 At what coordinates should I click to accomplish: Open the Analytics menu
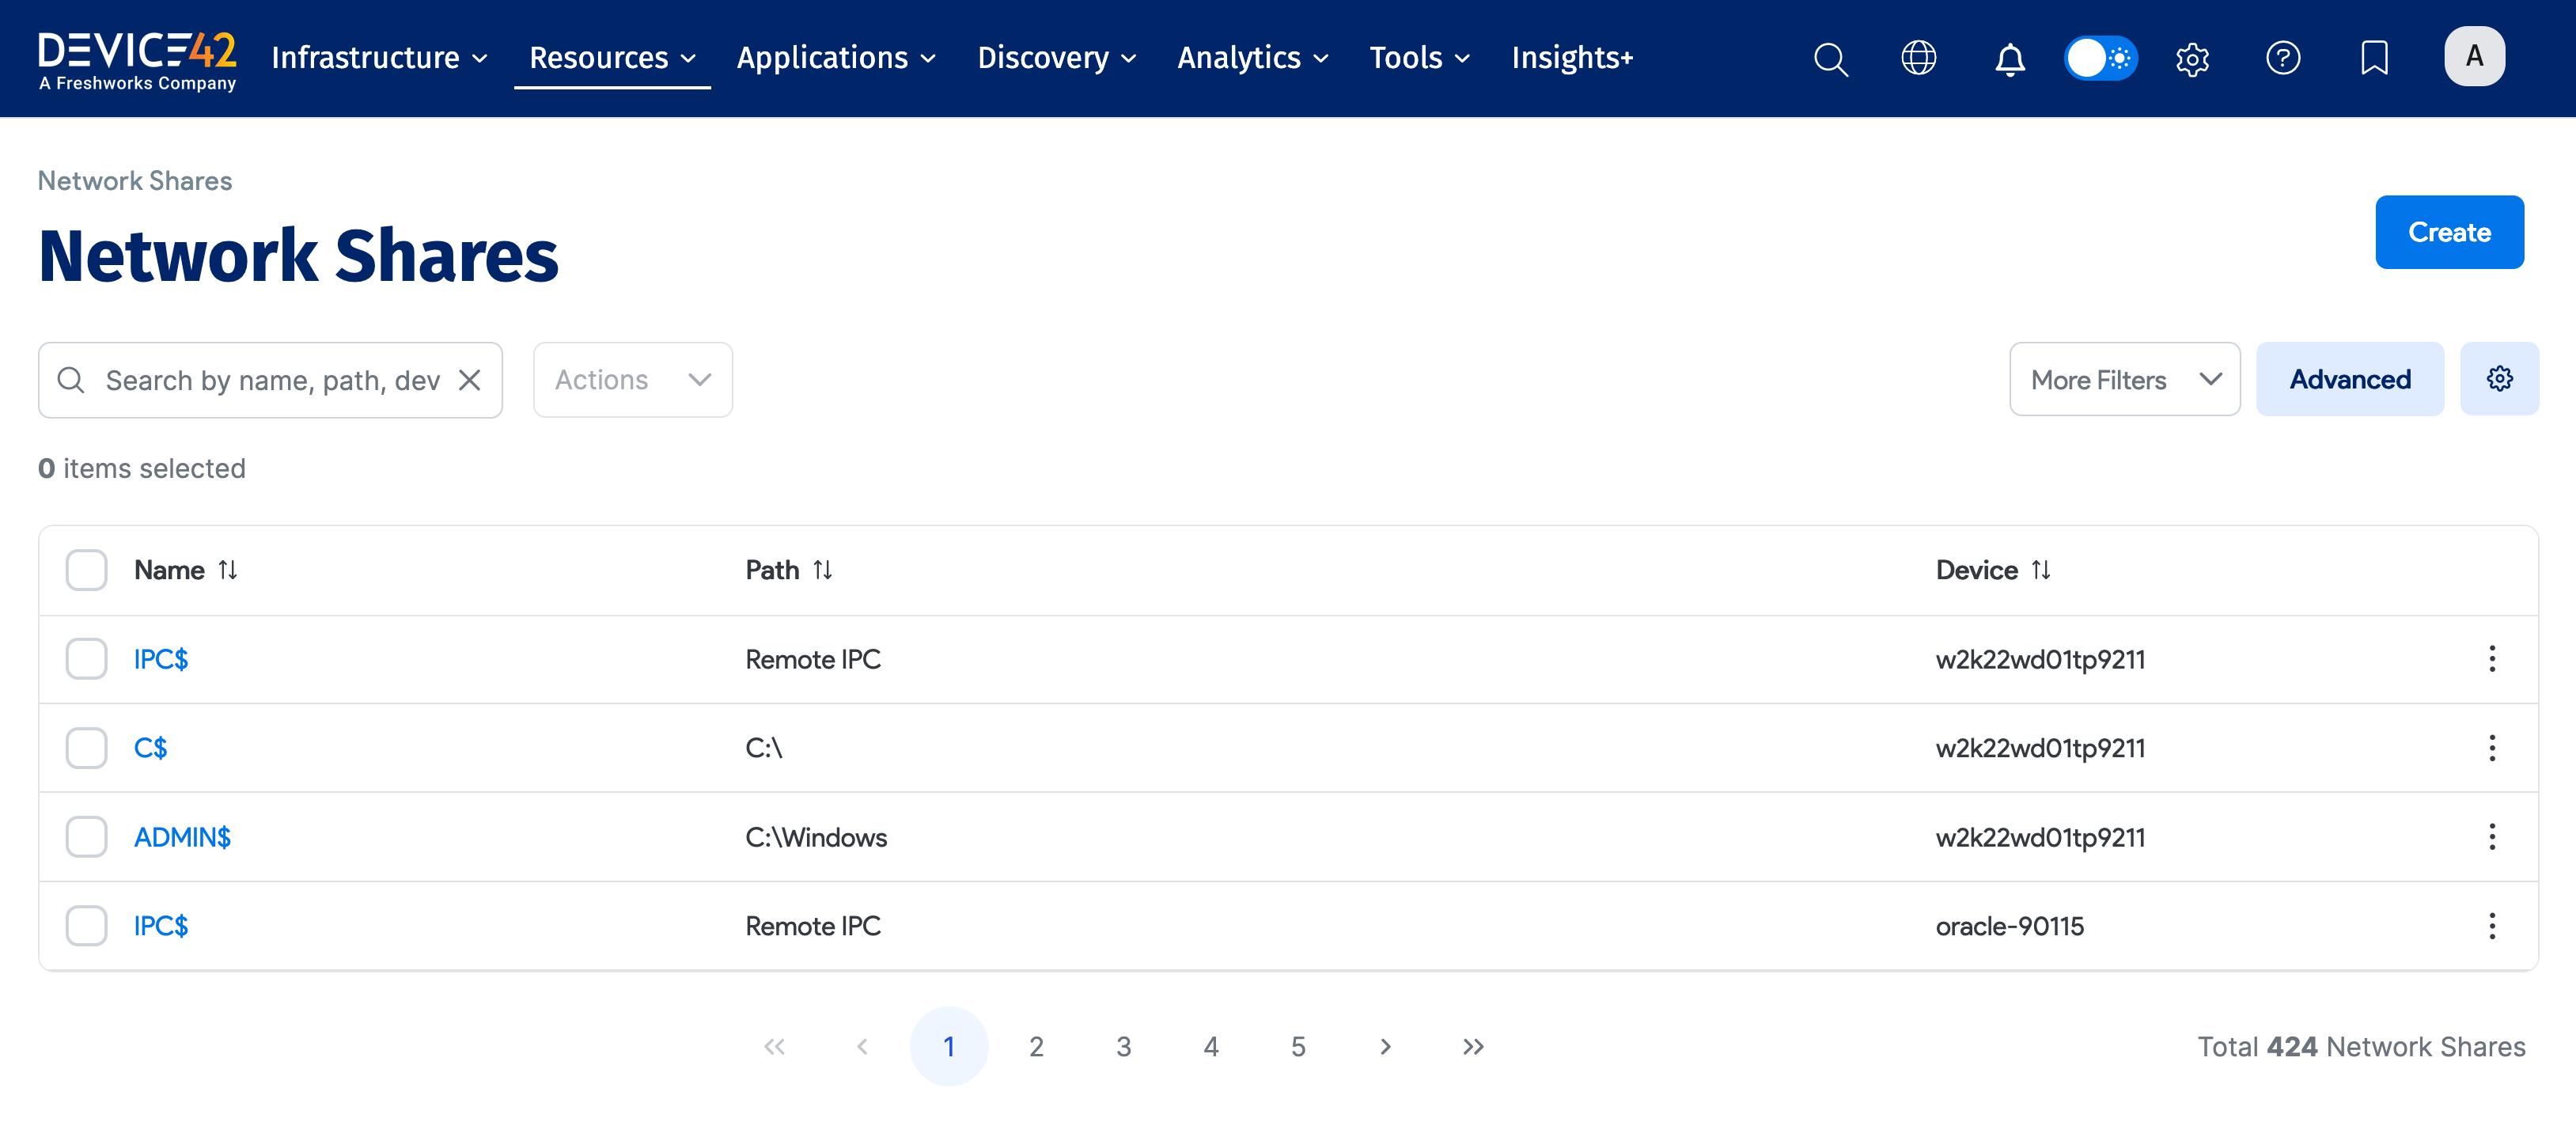tap(1252, 58)
